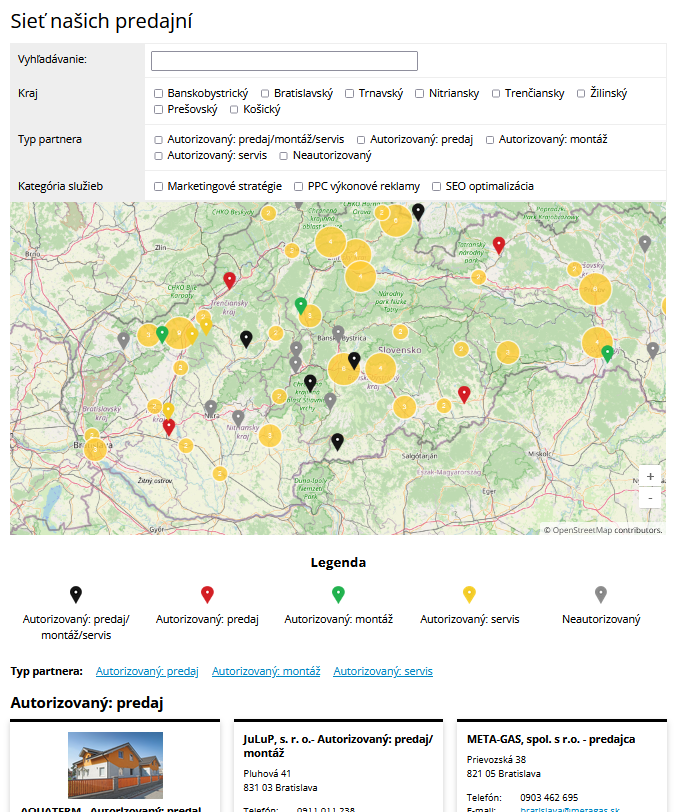Click the red pin near Bratislavský kraj
This screenshot has width=695, height=812.
[x=169, y=427]
